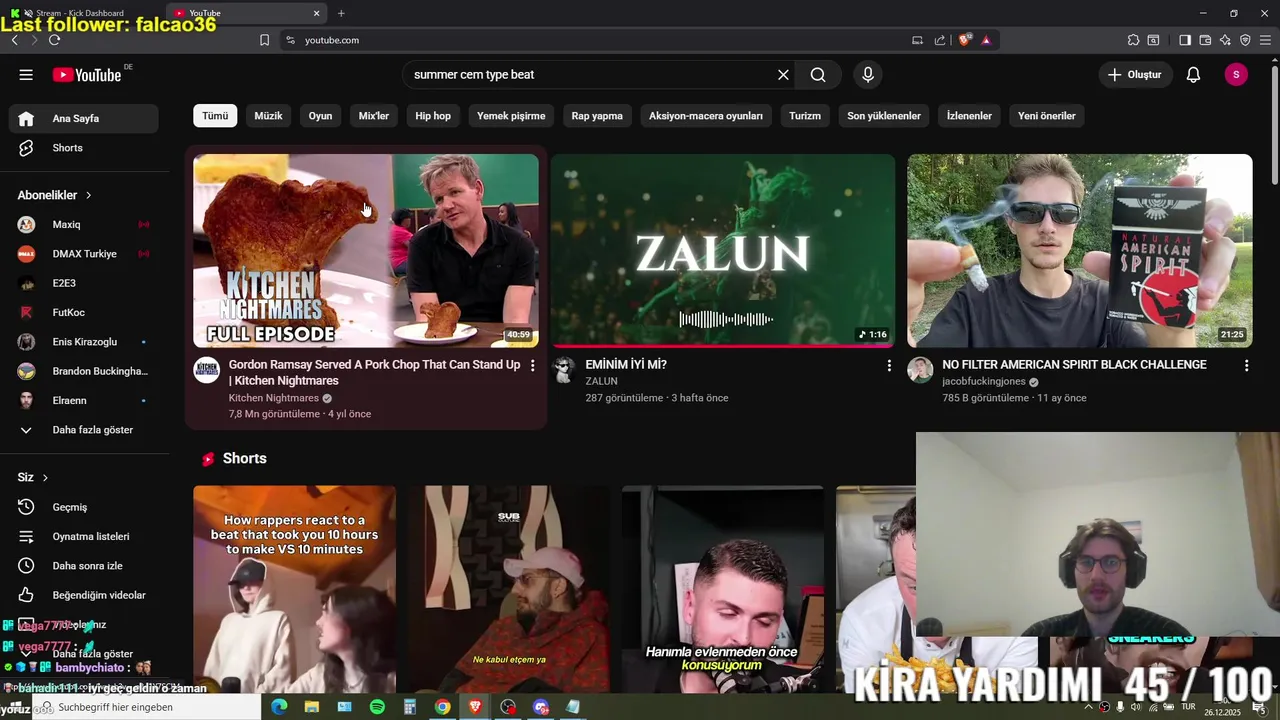This screenshot has width=1280, height=720.
Task: Select the Rap yapma filter chip
Action: [597, 116]
